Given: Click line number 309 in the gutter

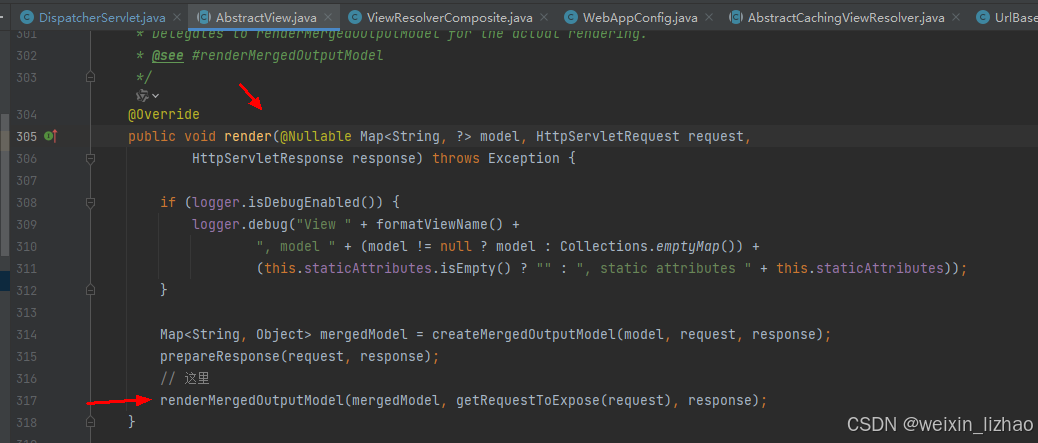Looking at the screenshot, I should pos(25,224).
